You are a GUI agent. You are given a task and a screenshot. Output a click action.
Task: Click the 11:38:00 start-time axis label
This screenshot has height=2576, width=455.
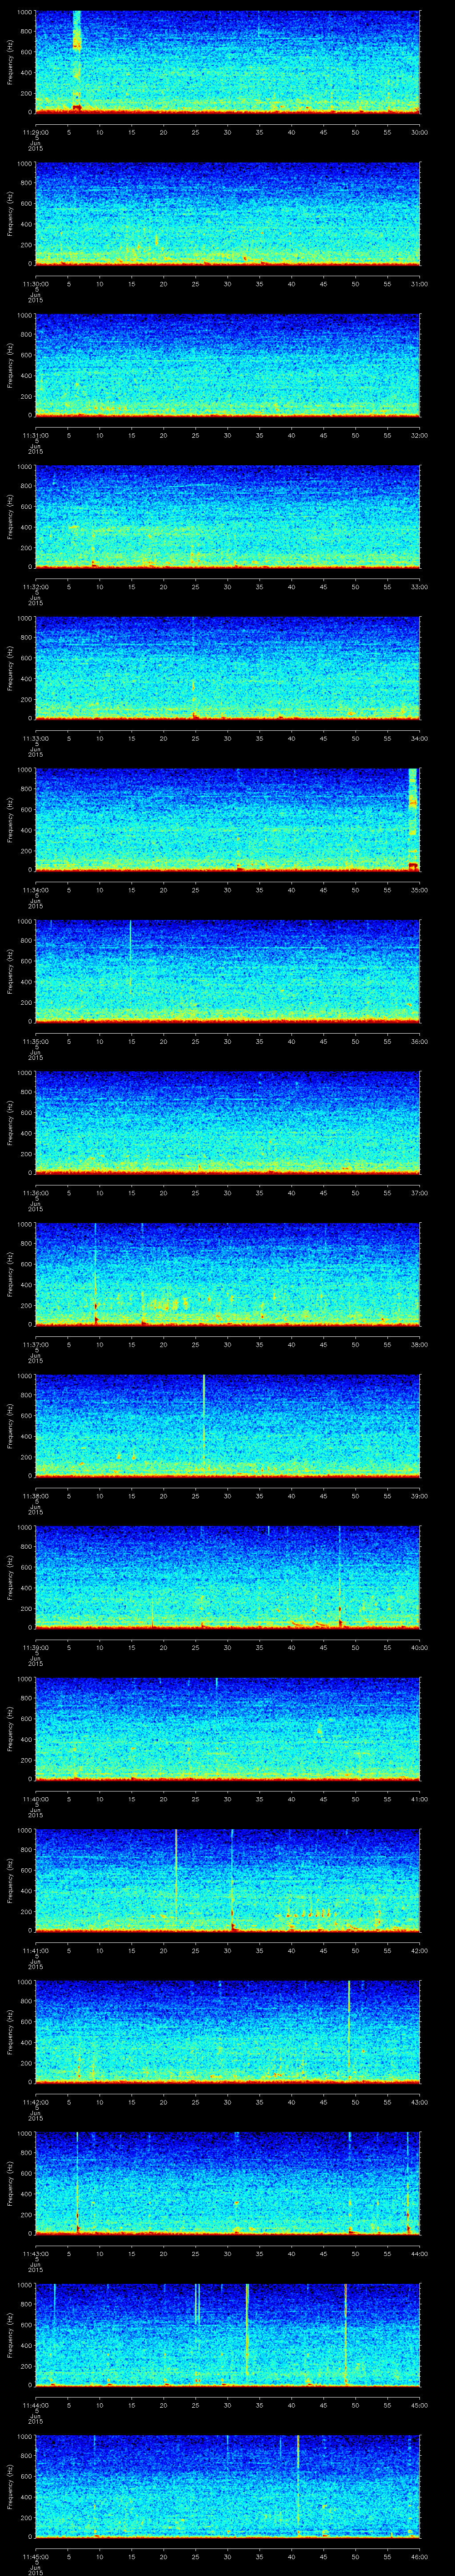click(36, 1495)
